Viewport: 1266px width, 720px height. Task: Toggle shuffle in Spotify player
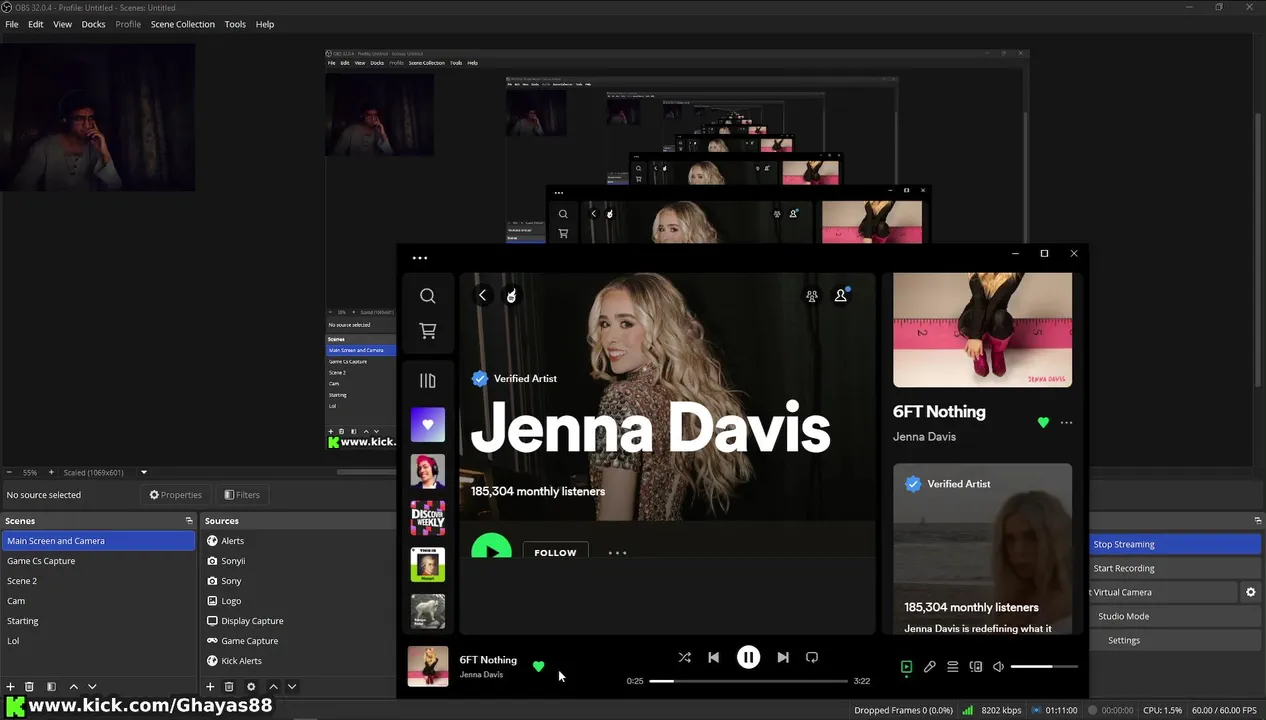(684, 657)
